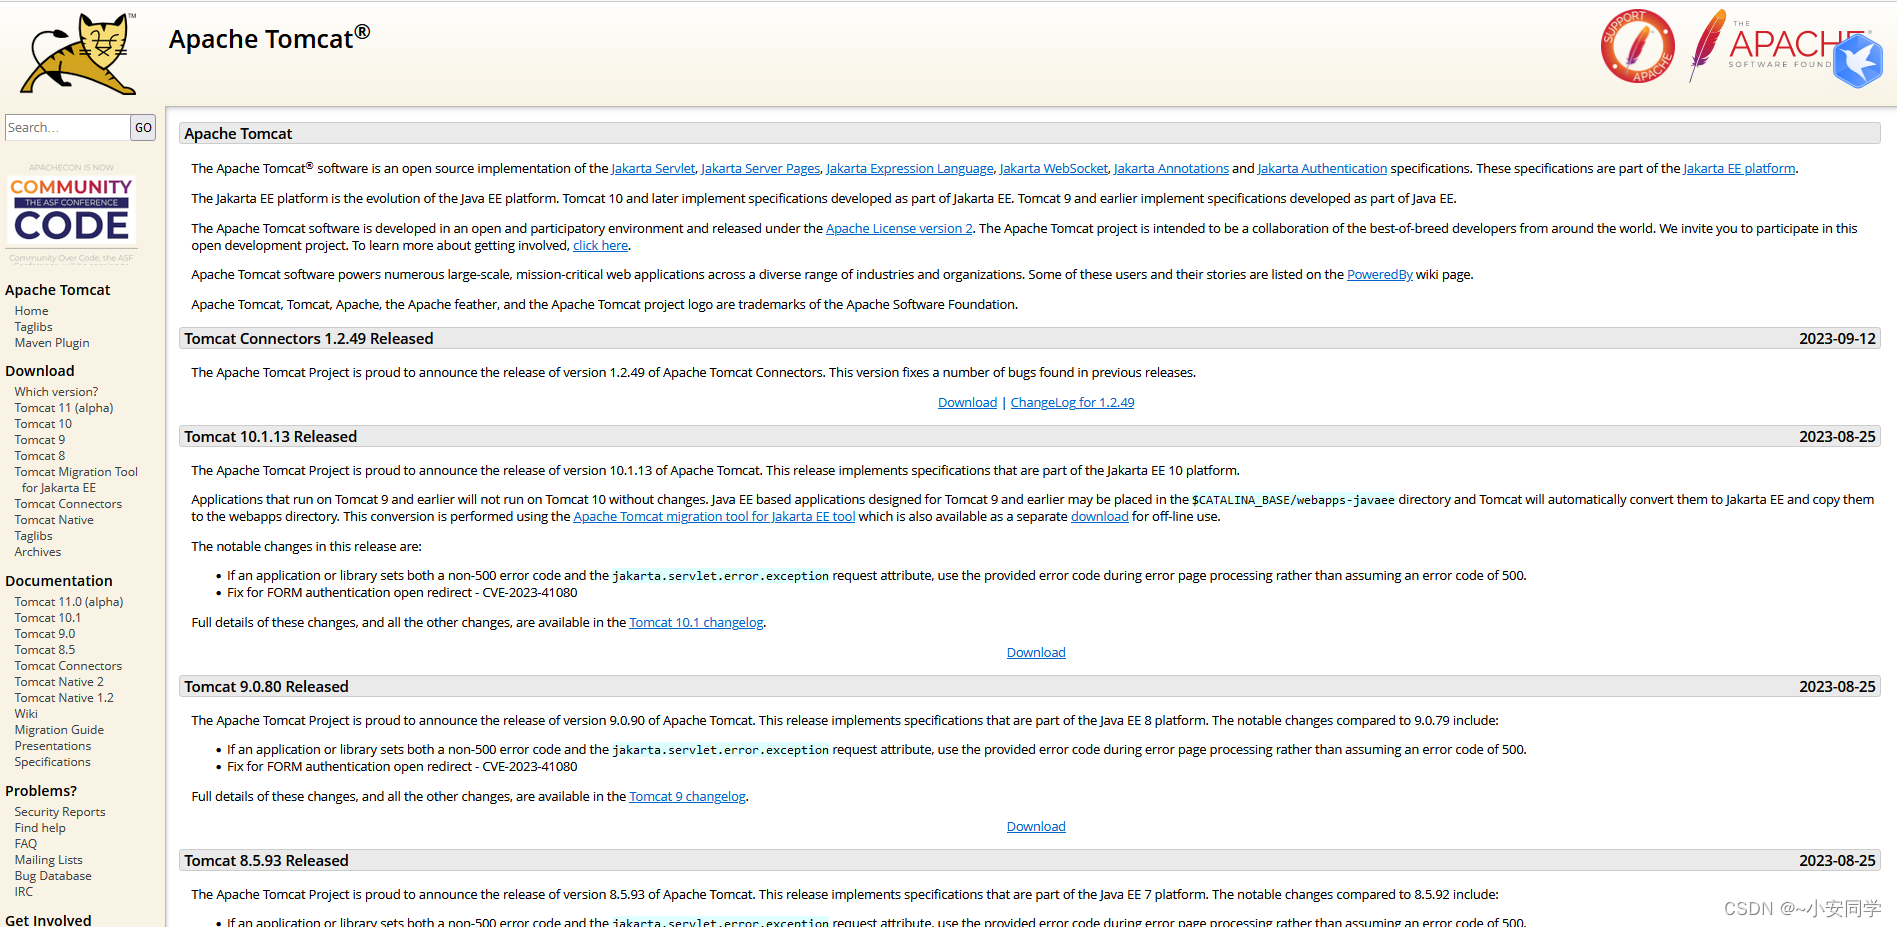Open Jakarta WebSocket link
Screen dimensions: 1897x927
pos(1054,169)
